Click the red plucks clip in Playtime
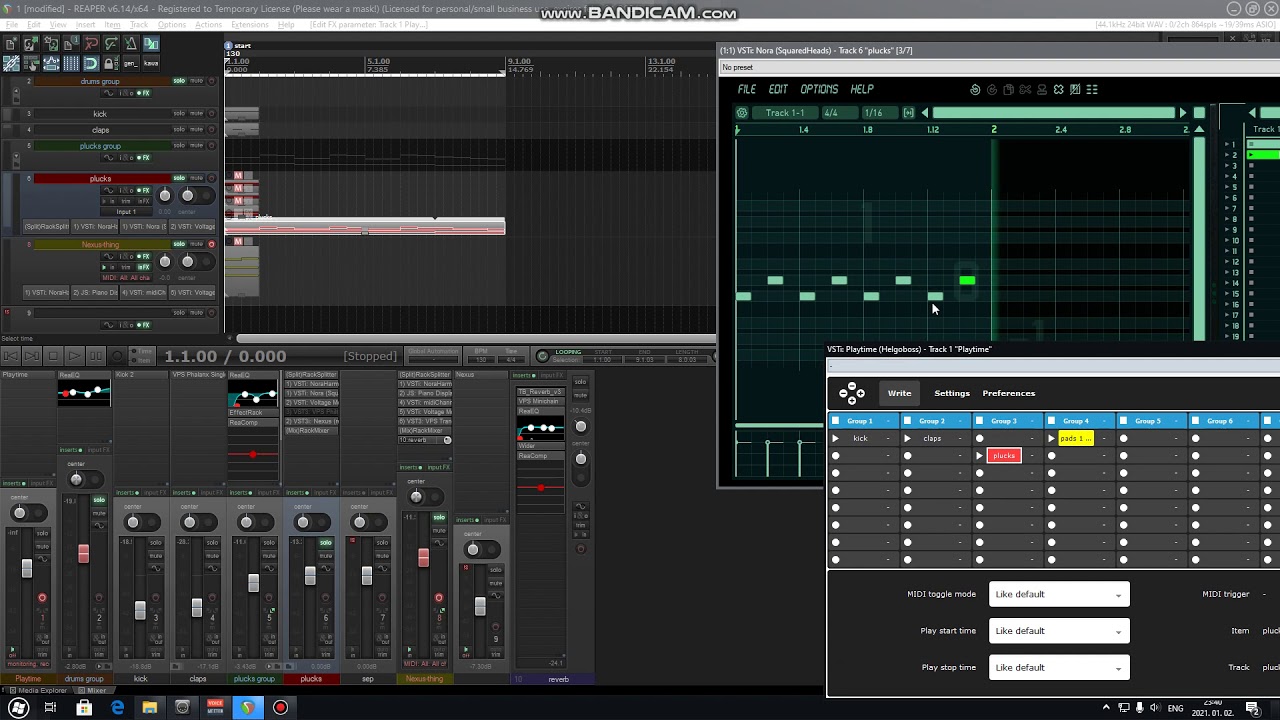 point(1004,456)
